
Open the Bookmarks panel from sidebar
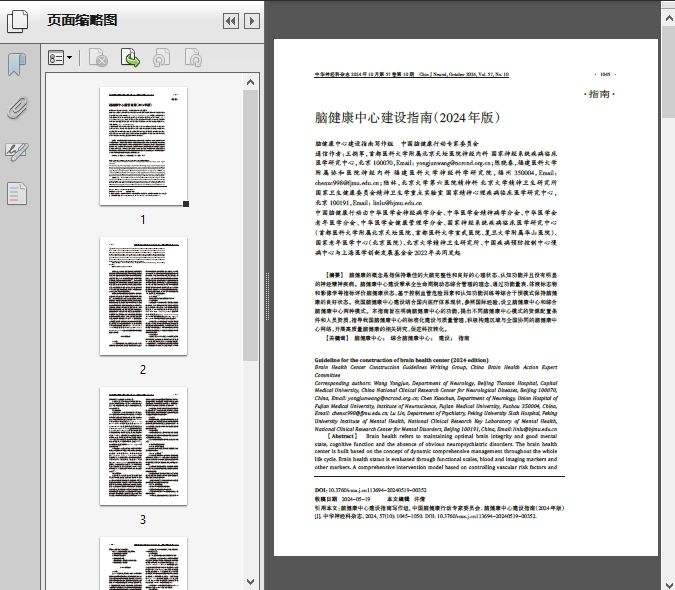click(17, 66)
